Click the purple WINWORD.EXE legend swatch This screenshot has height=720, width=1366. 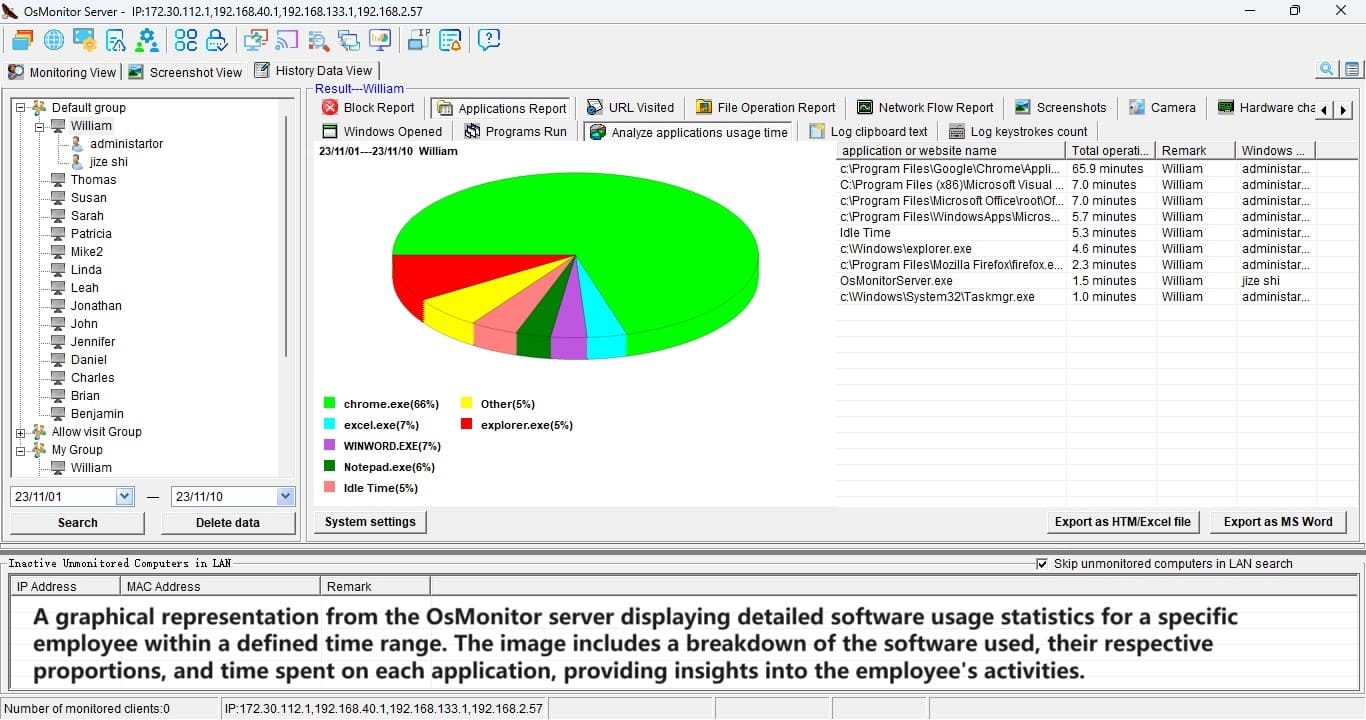pos(329,446)
